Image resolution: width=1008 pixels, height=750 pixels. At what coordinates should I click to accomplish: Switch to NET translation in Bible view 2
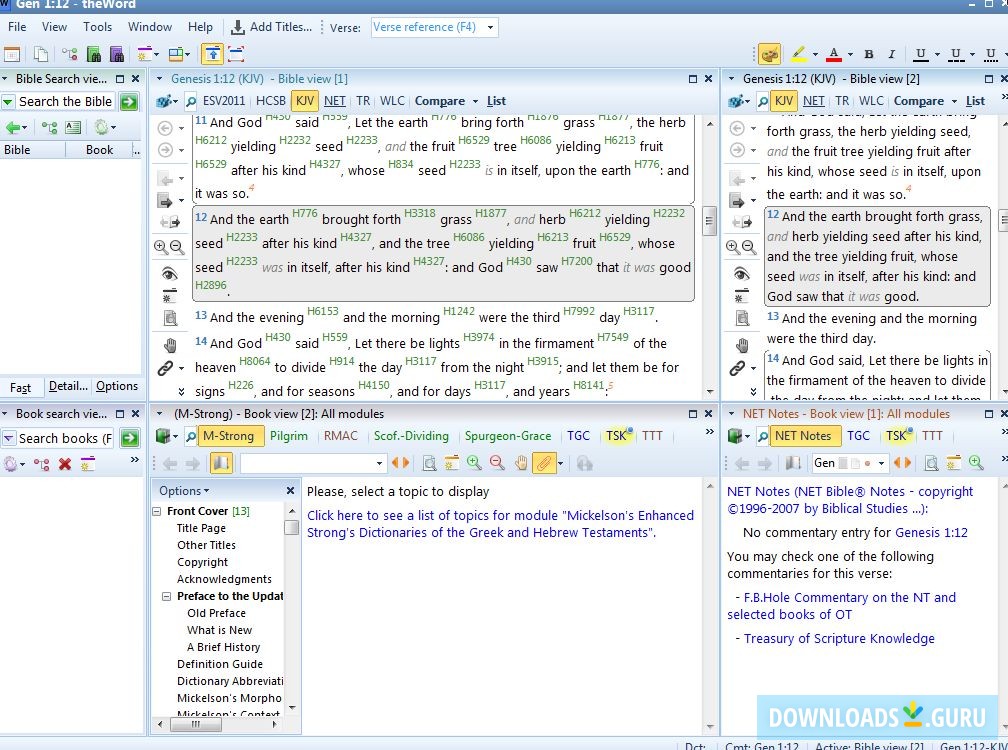(813, 101)
